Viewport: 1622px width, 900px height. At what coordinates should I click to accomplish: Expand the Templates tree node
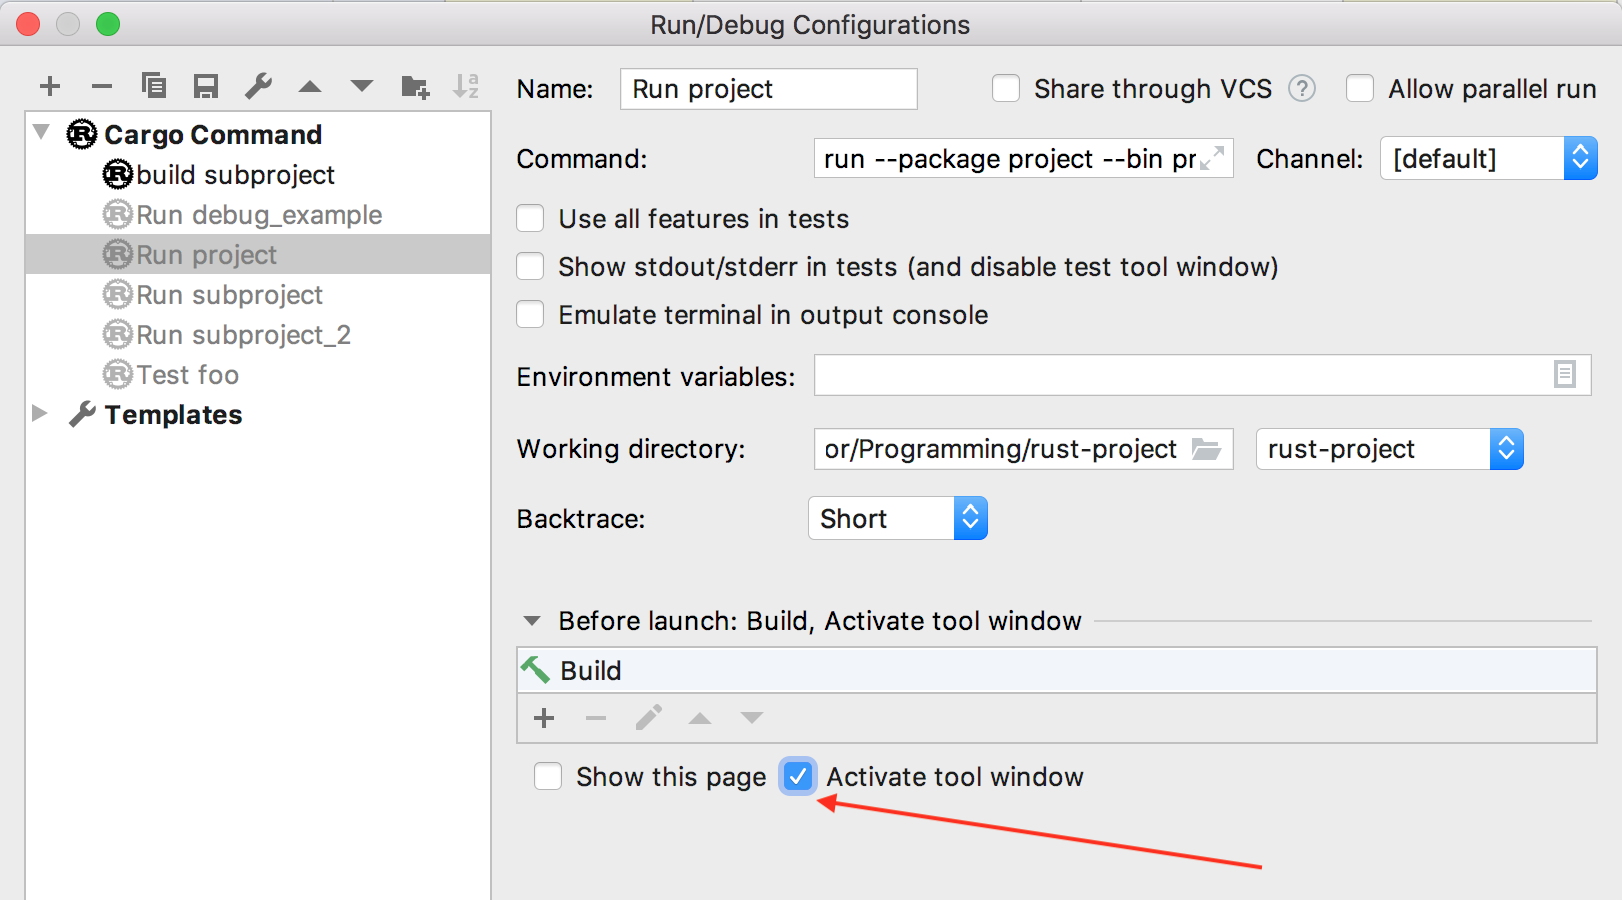[40, 414]
